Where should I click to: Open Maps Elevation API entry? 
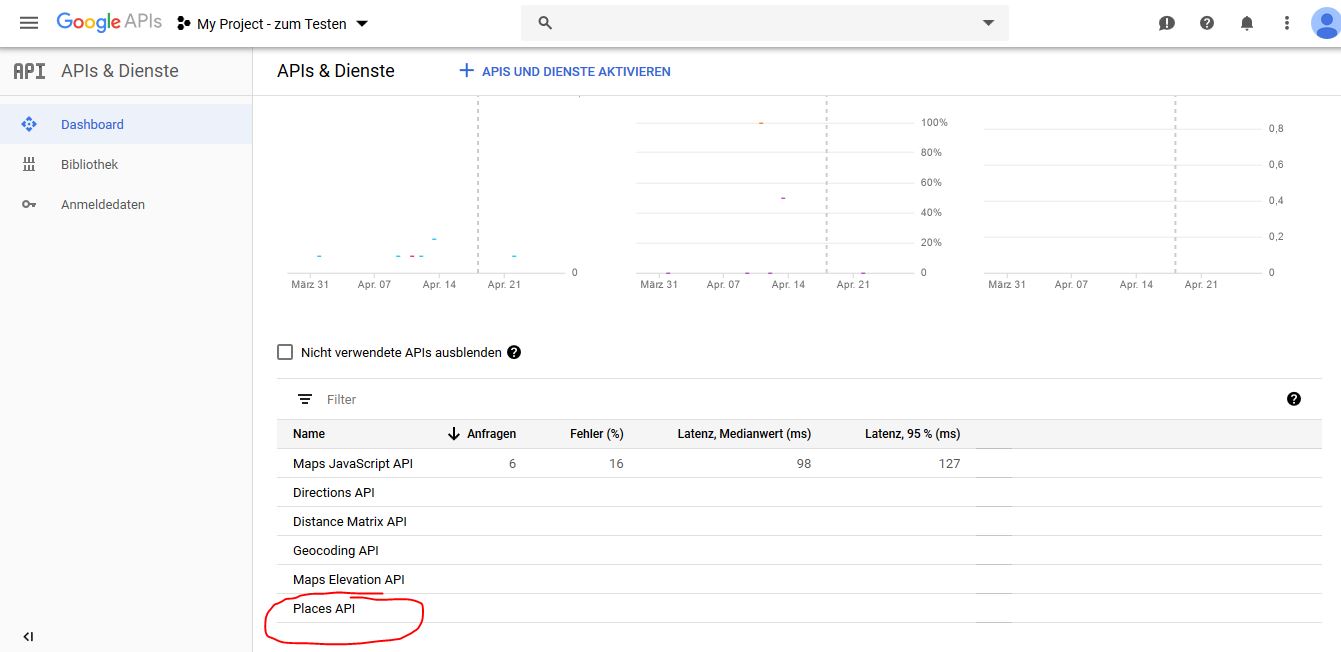349,579
